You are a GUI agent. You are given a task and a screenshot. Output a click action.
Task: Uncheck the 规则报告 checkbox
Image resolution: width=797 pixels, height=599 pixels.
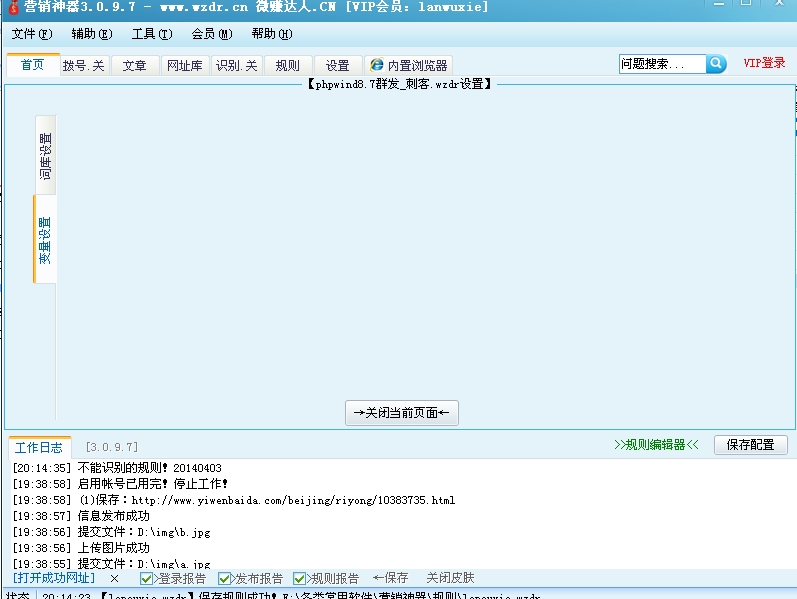300,578
